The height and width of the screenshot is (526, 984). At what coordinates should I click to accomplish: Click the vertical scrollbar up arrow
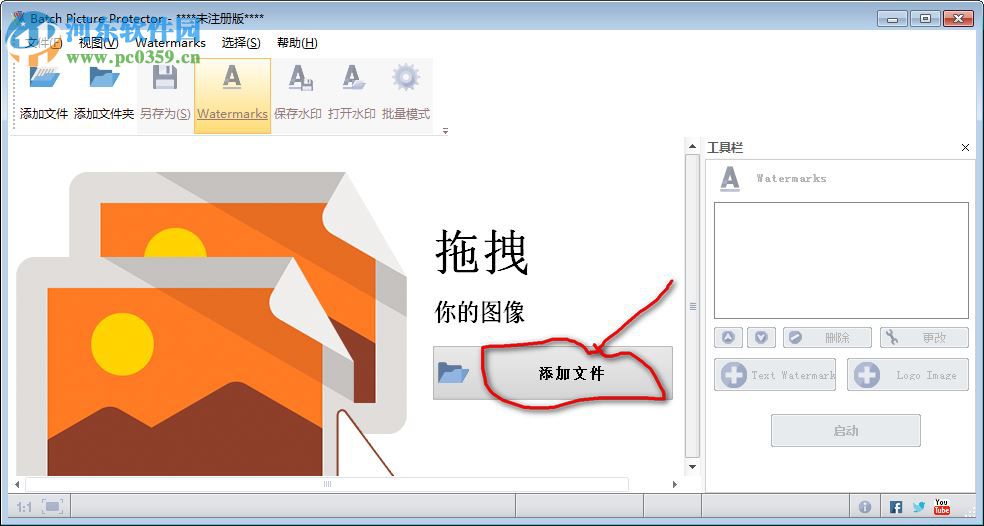pos(692,146)
